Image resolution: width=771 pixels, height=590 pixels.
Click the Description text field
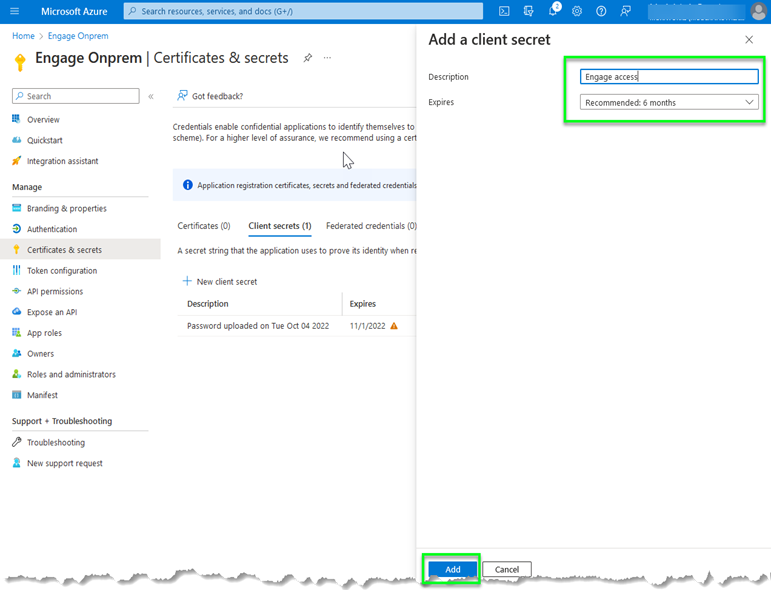point(669,77)
